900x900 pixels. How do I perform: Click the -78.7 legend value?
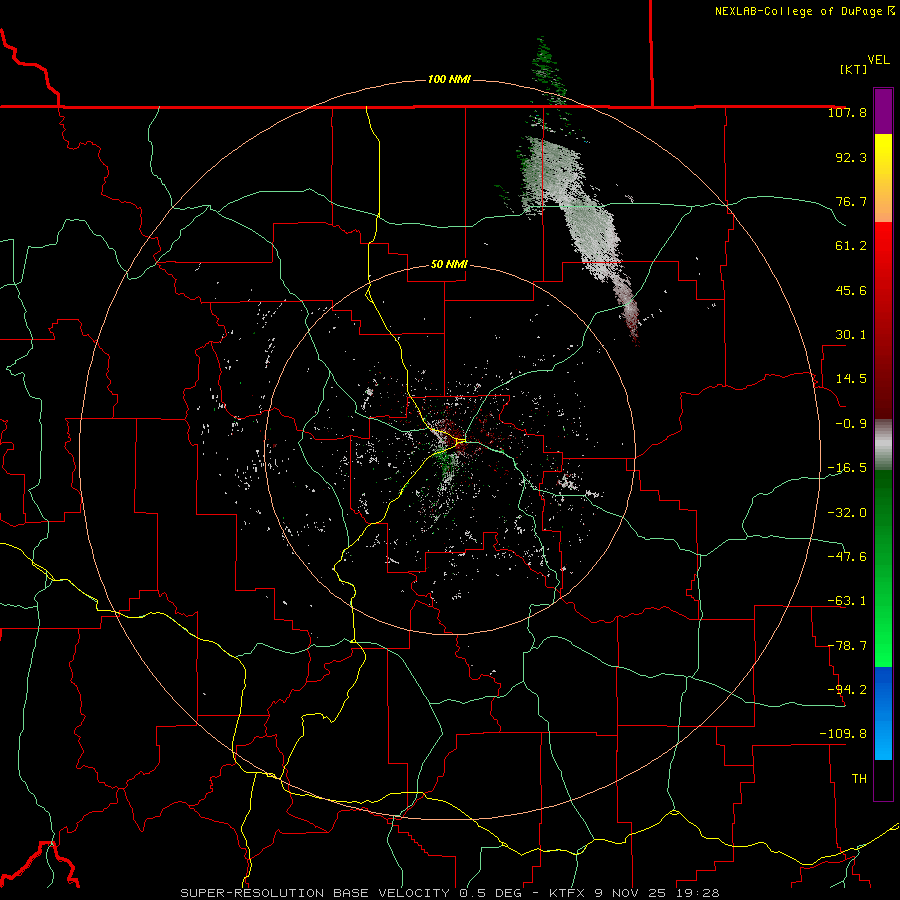847,646
